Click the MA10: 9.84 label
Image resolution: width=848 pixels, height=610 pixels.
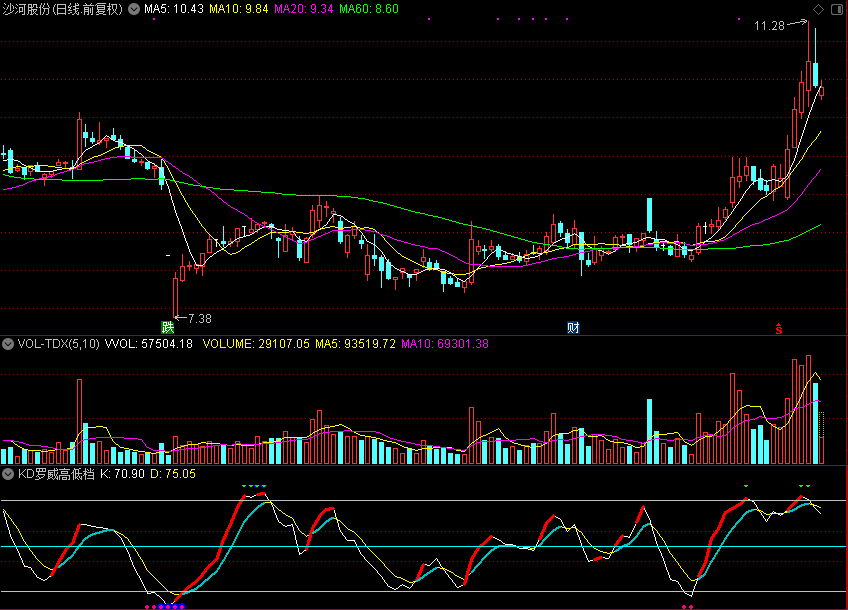coord(238,9)
